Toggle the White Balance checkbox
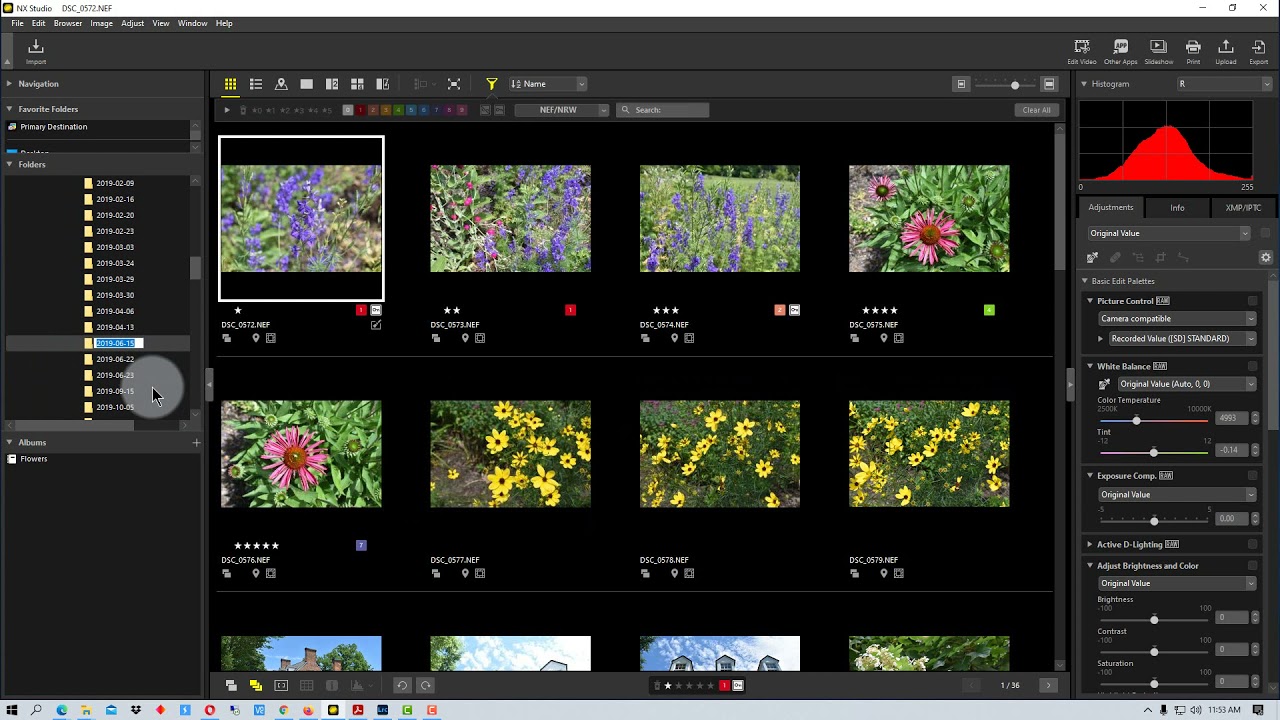 tap(1252, 366)
